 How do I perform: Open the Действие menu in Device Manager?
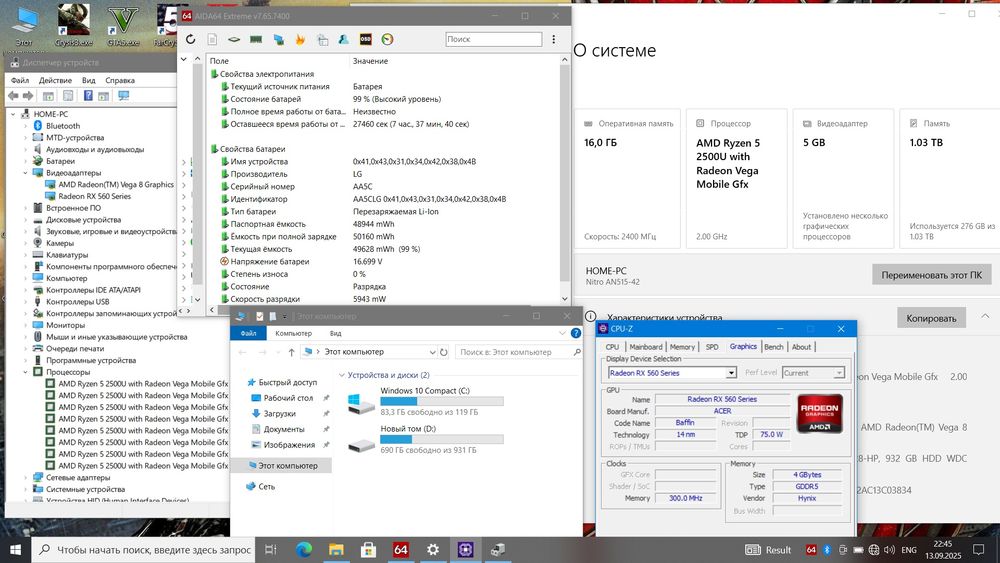55,80
